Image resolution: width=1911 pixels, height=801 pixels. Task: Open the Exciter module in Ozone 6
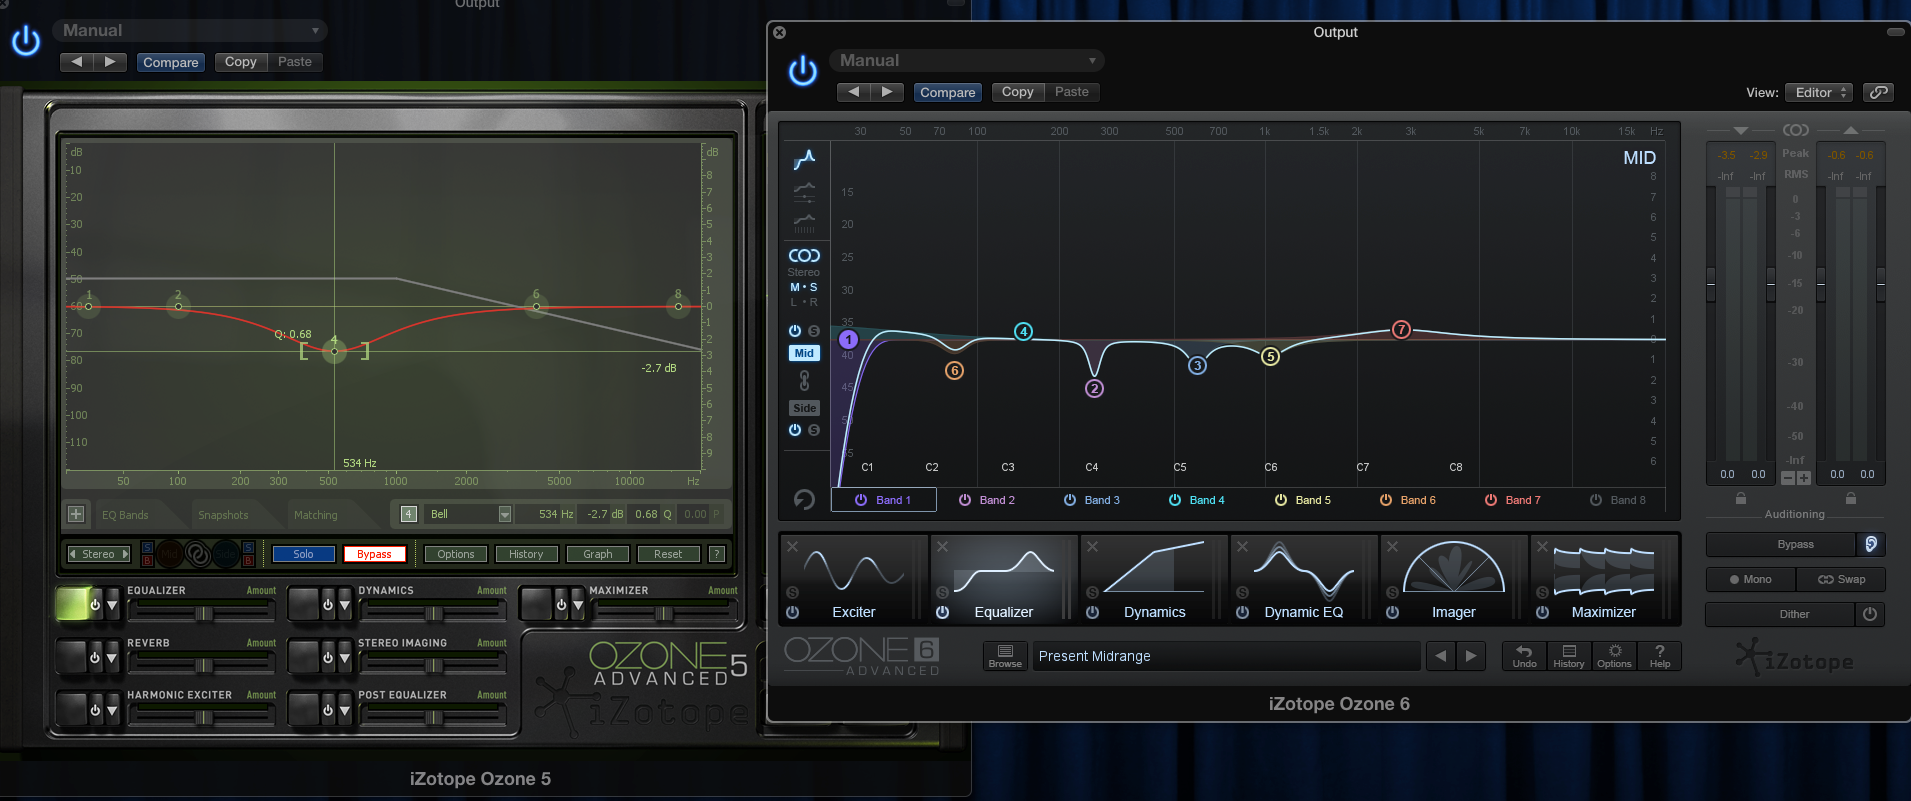pyautogui.click(x=854, y=580)
